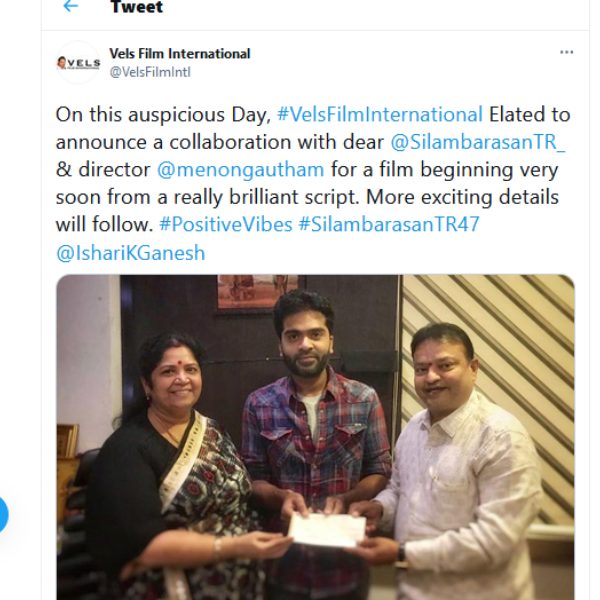Click the @VelsFilmIntl handle

[149, 71]
